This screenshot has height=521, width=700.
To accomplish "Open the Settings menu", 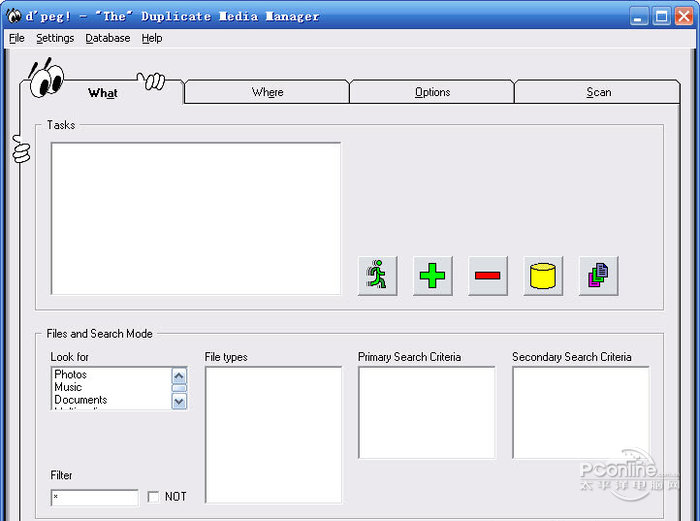I will tap(55, 38).
